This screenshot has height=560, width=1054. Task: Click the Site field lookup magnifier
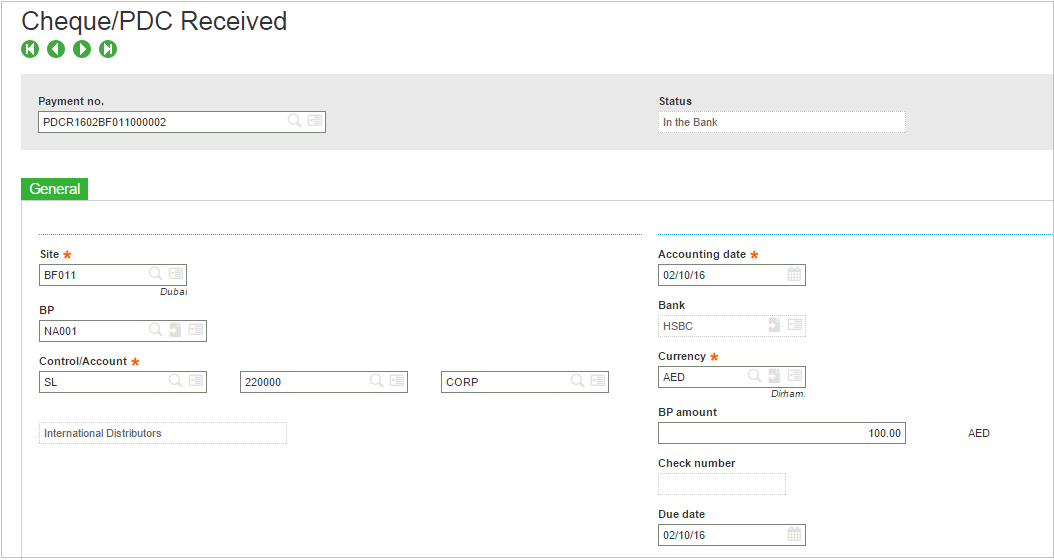click(x=155, y=274)
